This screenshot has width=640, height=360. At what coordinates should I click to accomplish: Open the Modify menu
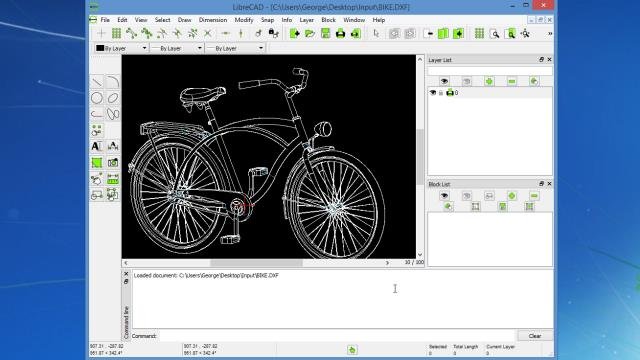pyautogui.click(x=244, y=20)
